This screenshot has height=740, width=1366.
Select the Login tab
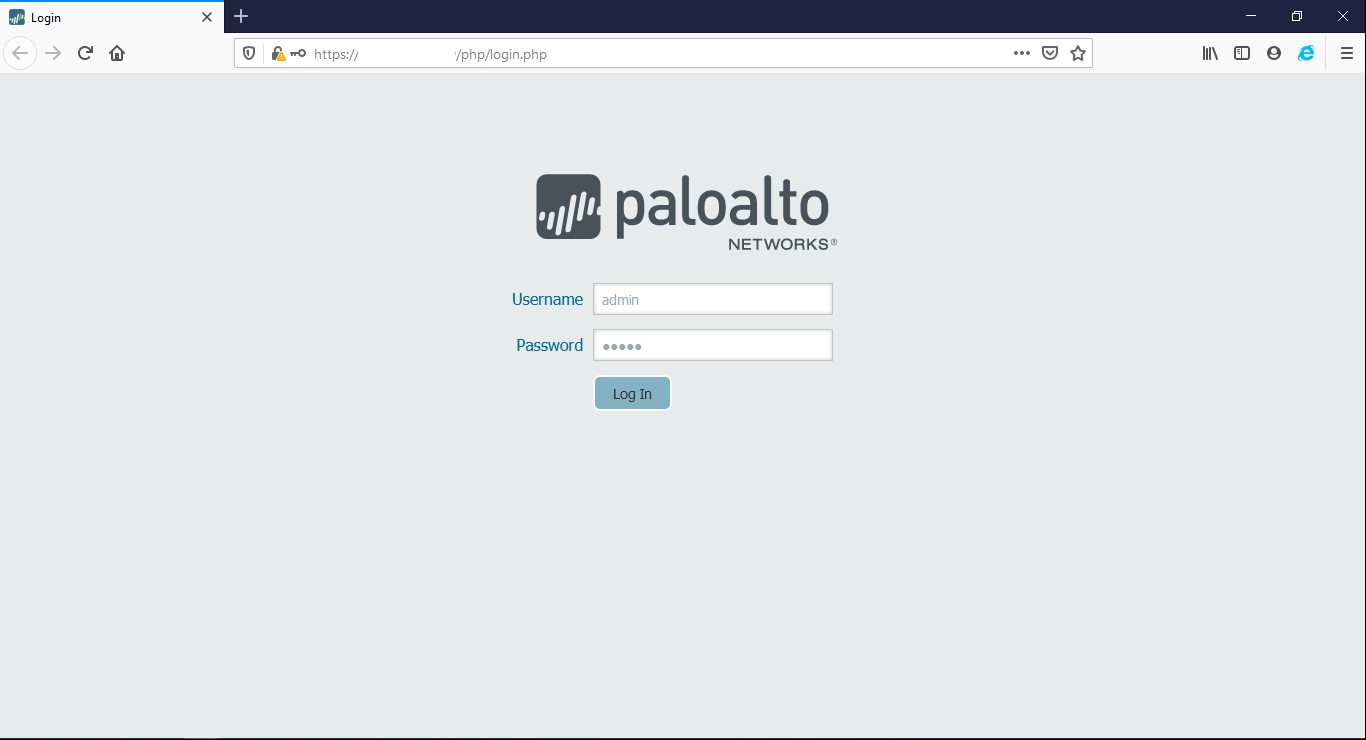(112, 17)
